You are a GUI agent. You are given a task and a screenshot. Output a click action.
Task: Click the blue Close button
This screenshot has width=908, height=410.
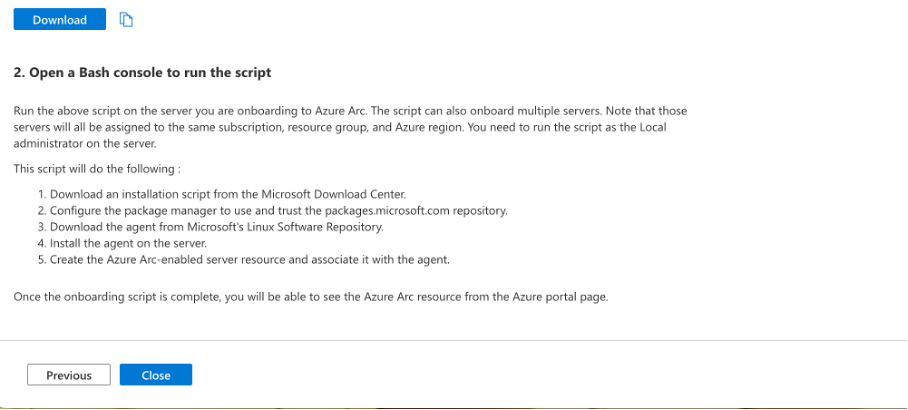click(x=156, y=375)
